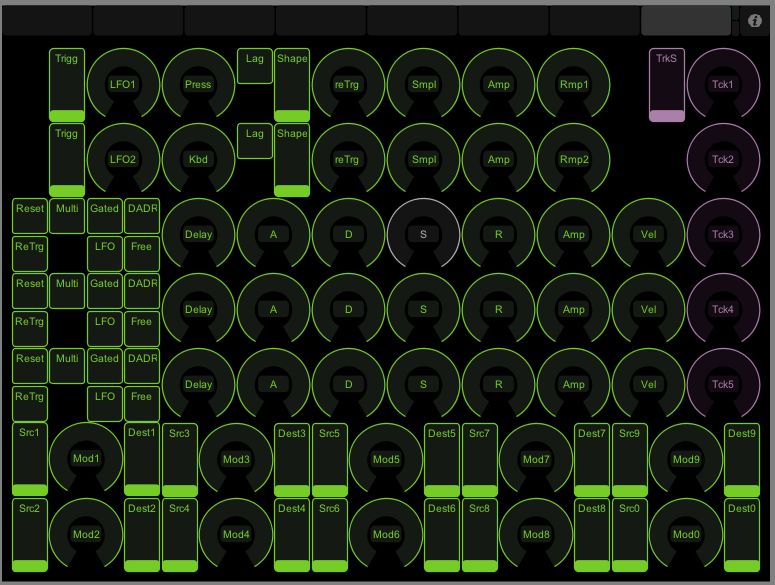
Task: Click the Dest4 fader
Action: pyautogui.click(x=292, y=535)
